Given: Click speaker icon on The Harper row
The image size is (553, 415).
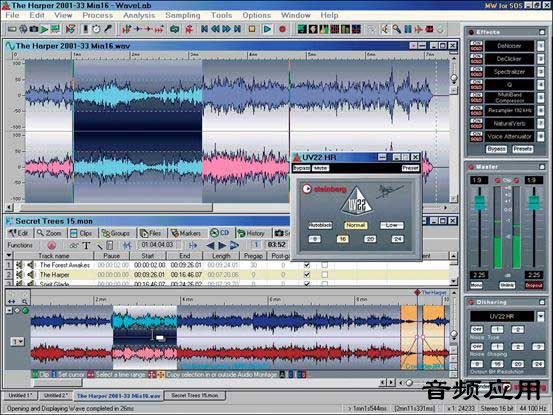Looking at the screenshot, I should pyautogui.click(x=31, y=274).
